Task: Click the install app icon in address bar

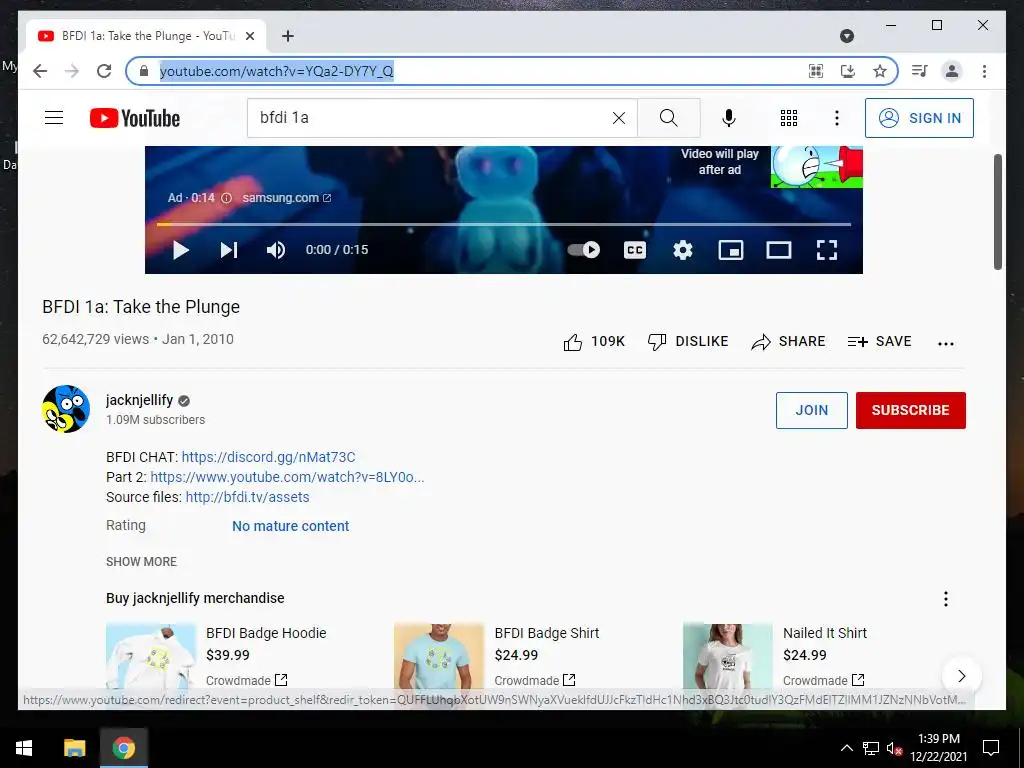Action: [x=848, y=71]
